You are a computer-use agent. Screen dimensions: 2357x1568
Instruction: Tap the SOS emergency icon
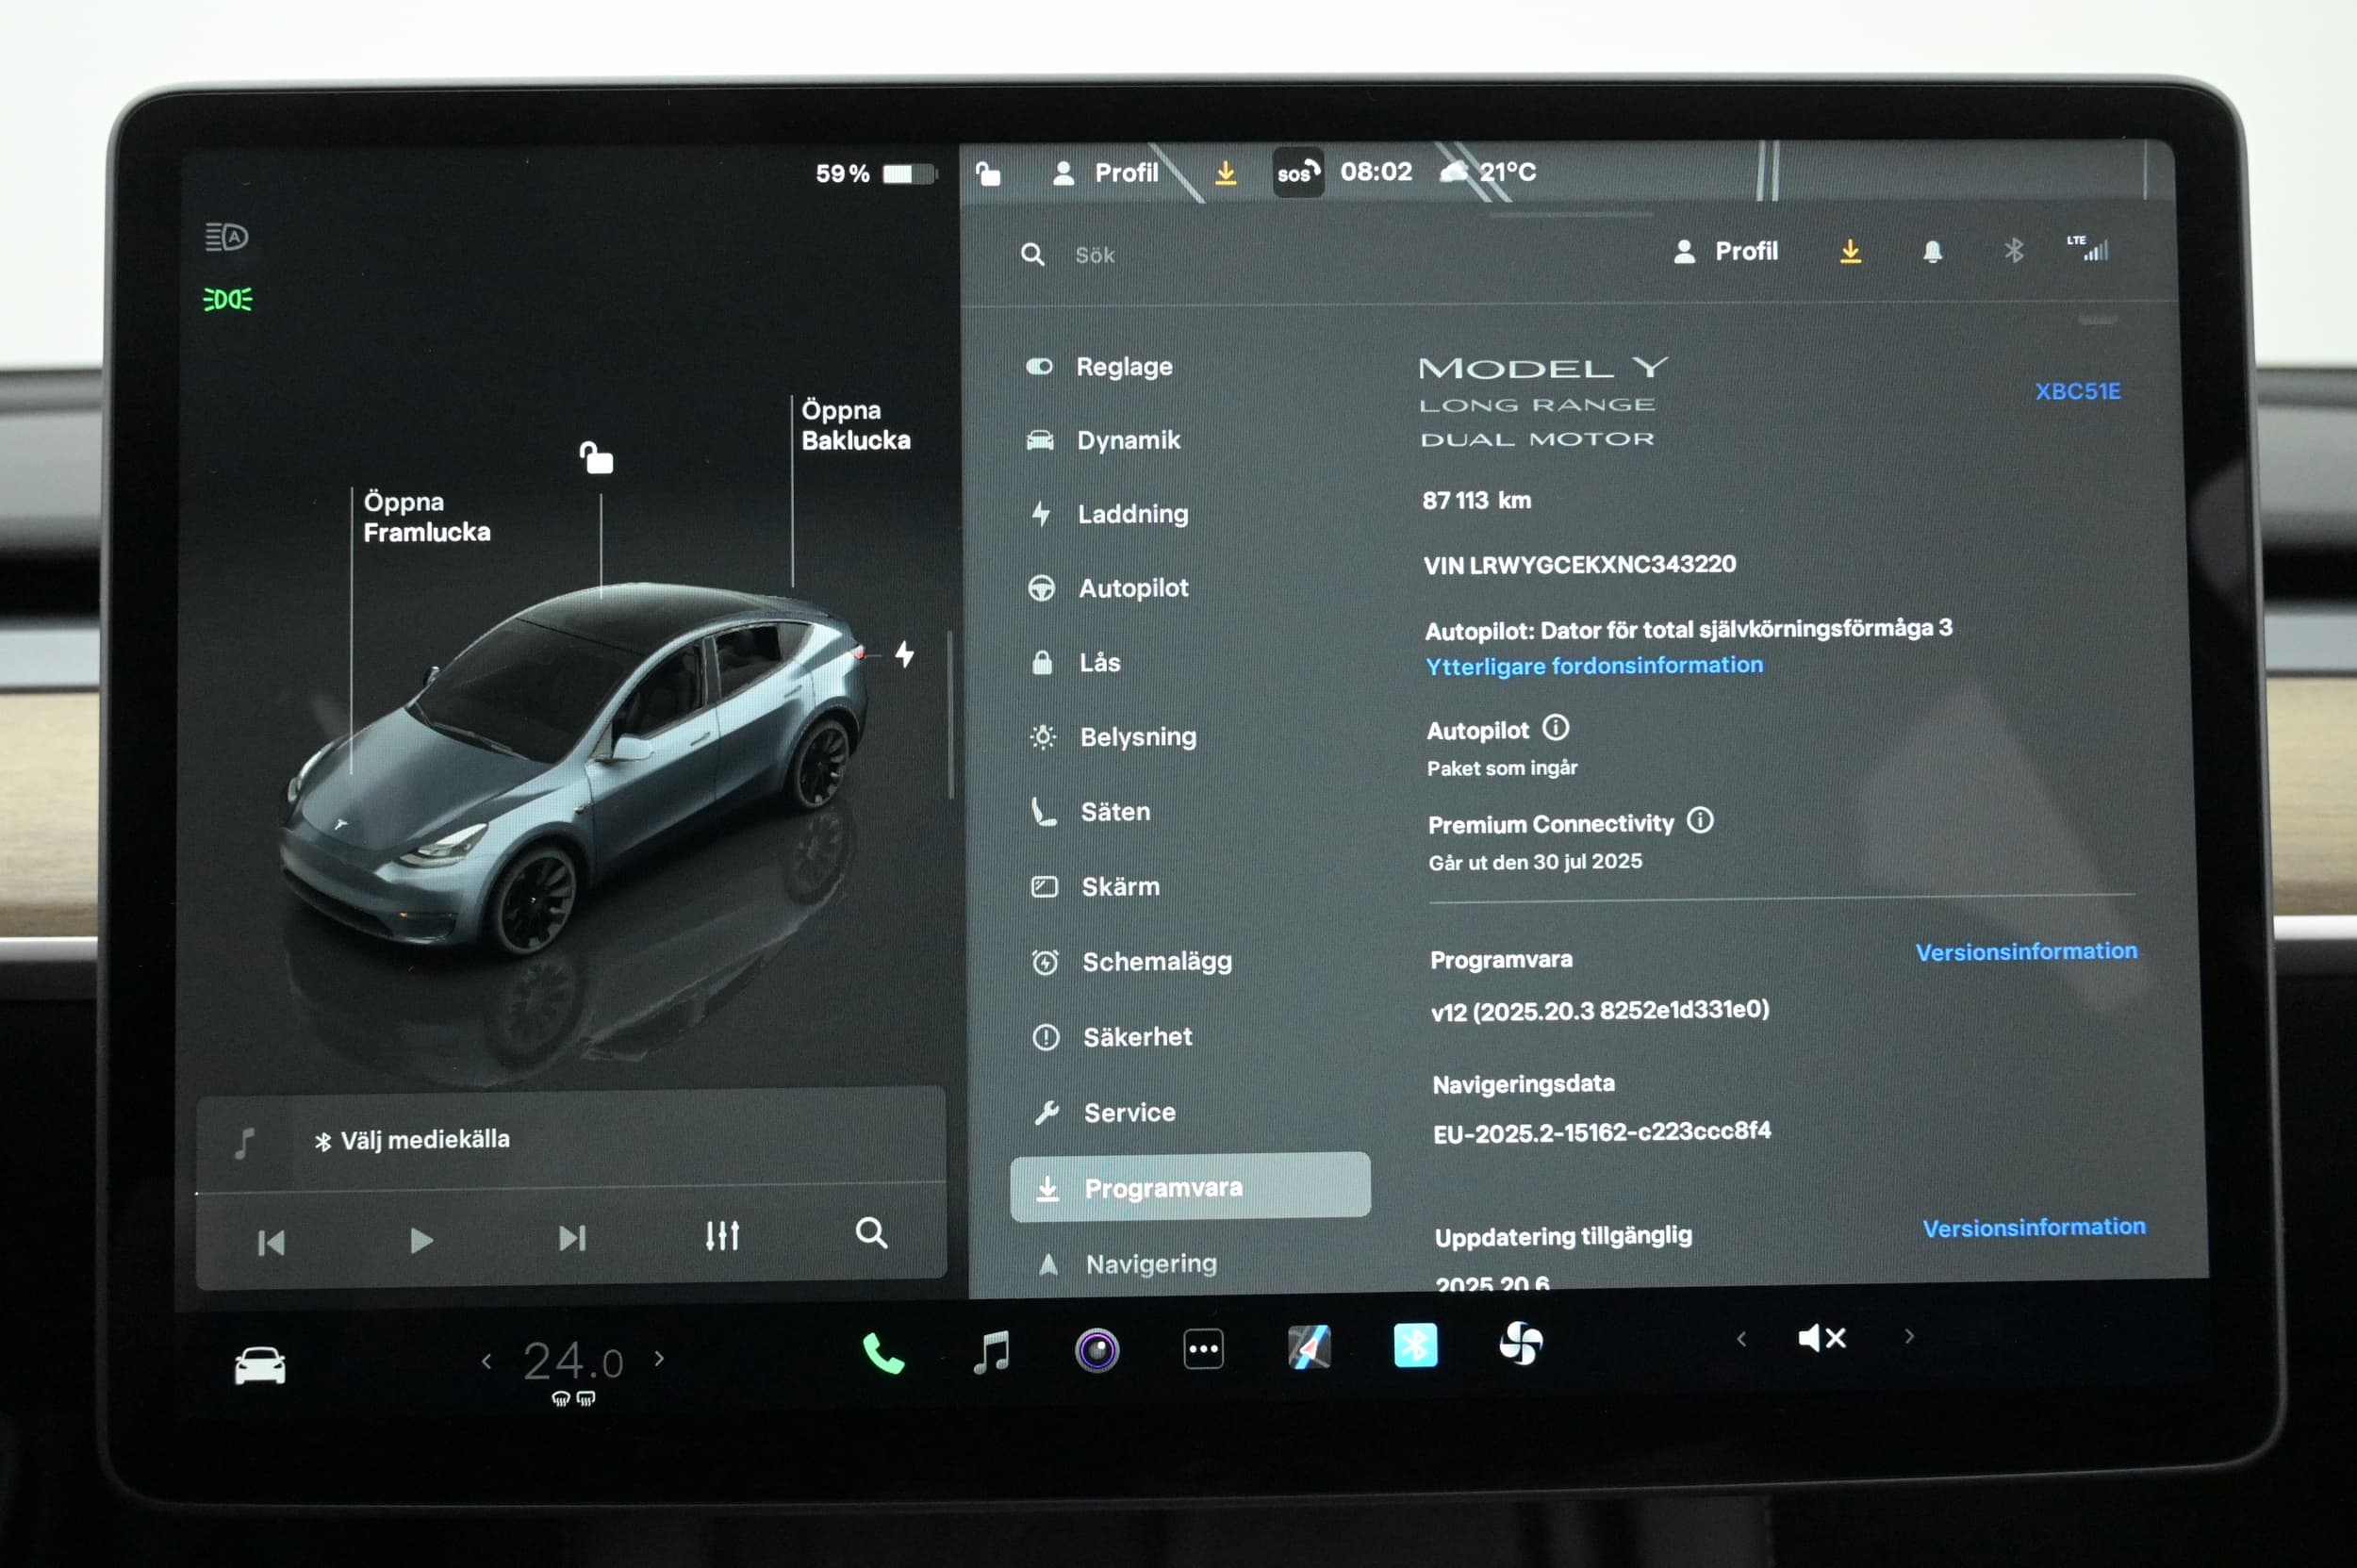click(x=1298, y=172)
